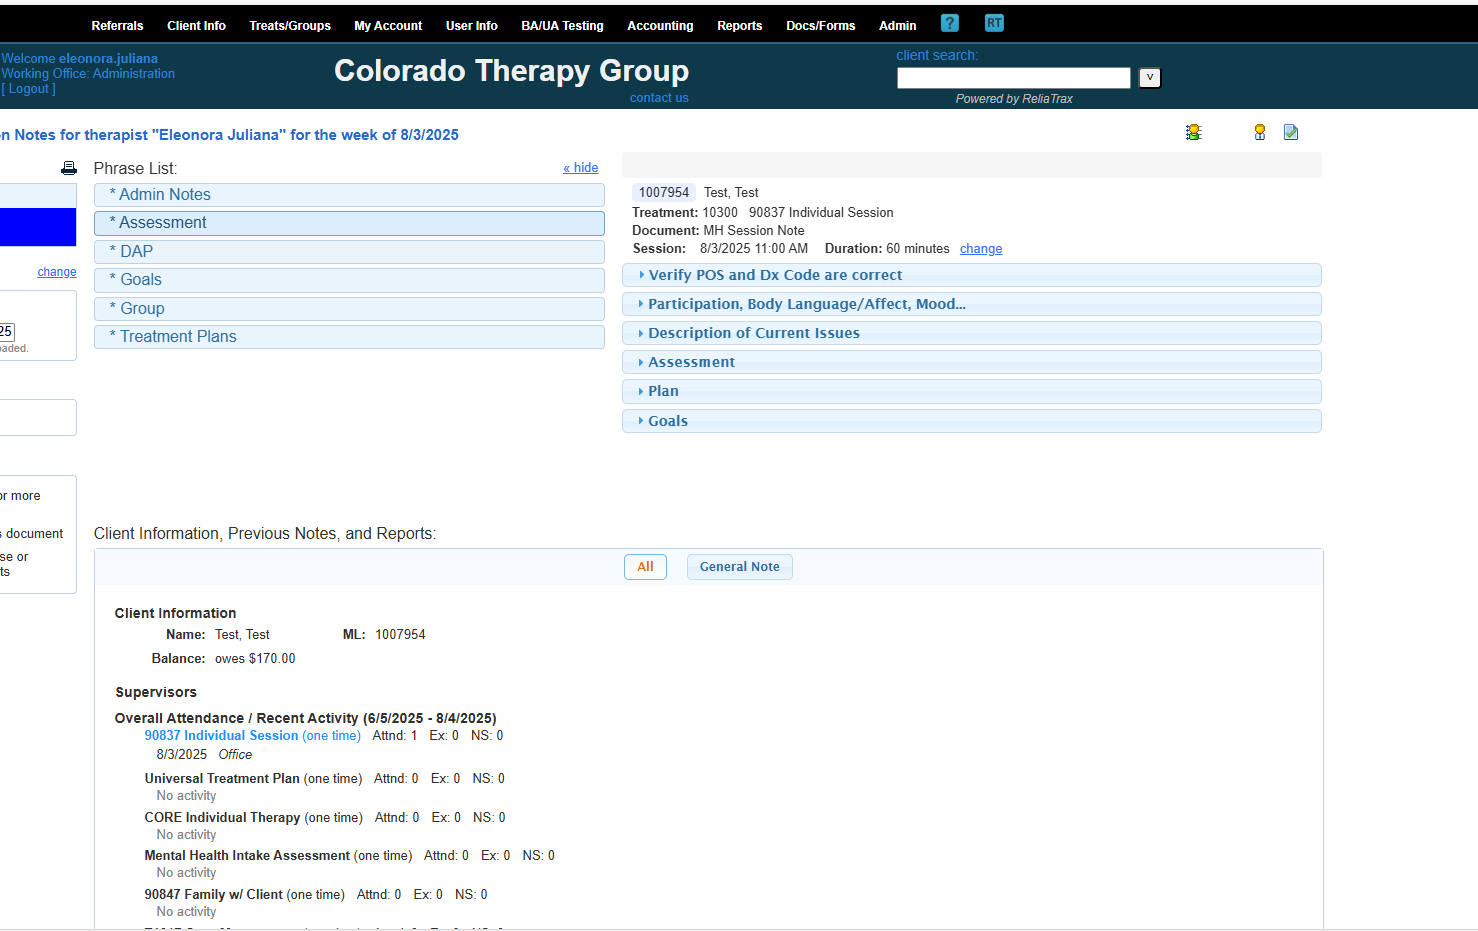Switch to the General Note tab
Image resolution: width=1478 pixels, height=931 pixels.
[739, 567]
